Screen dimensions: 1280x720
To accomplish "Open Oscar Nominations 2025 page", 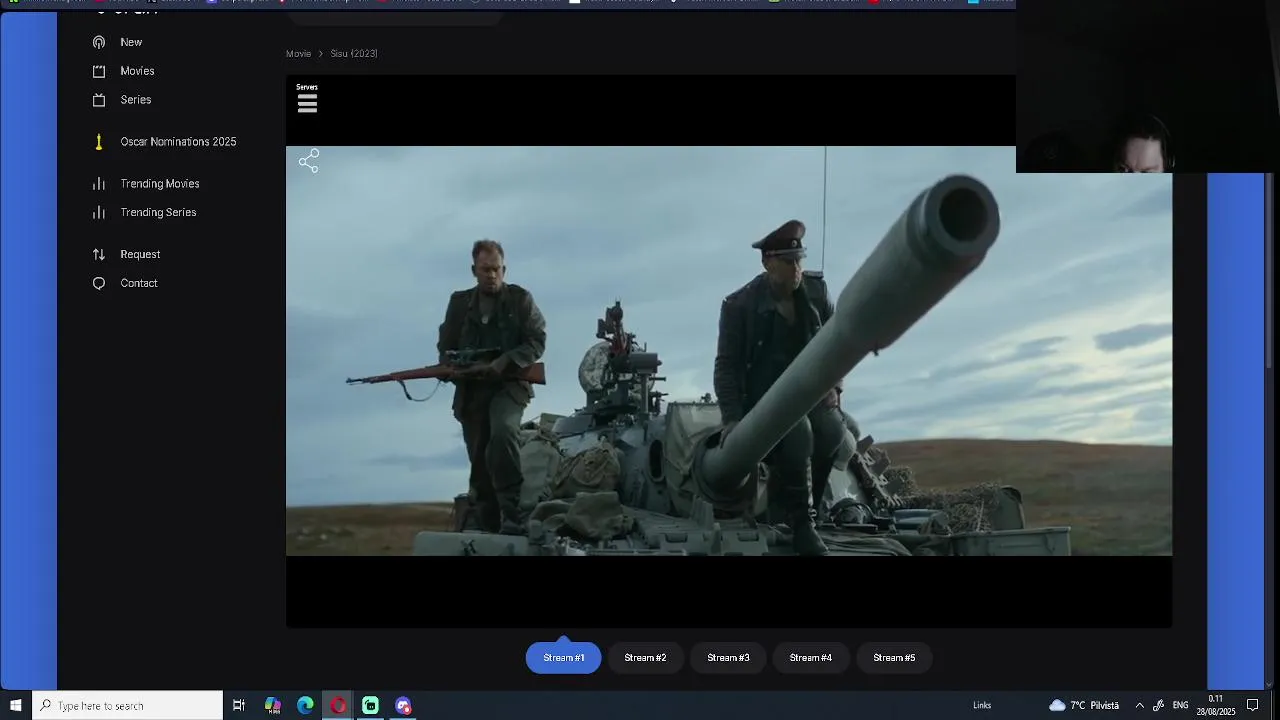I will tap(178, 142).
